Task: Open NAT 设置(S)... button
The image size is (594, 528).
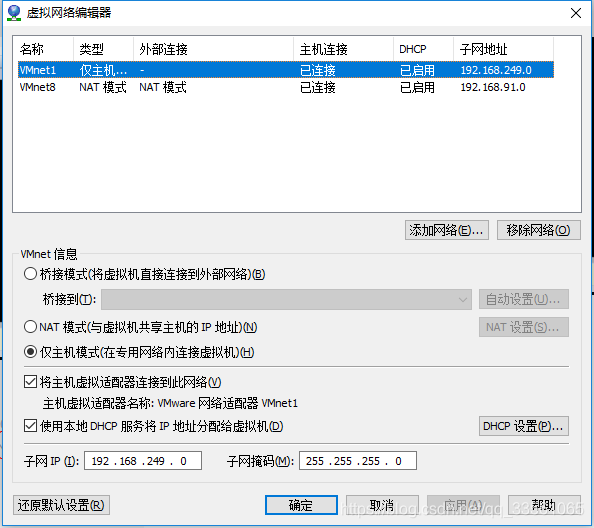Action: 524,327
